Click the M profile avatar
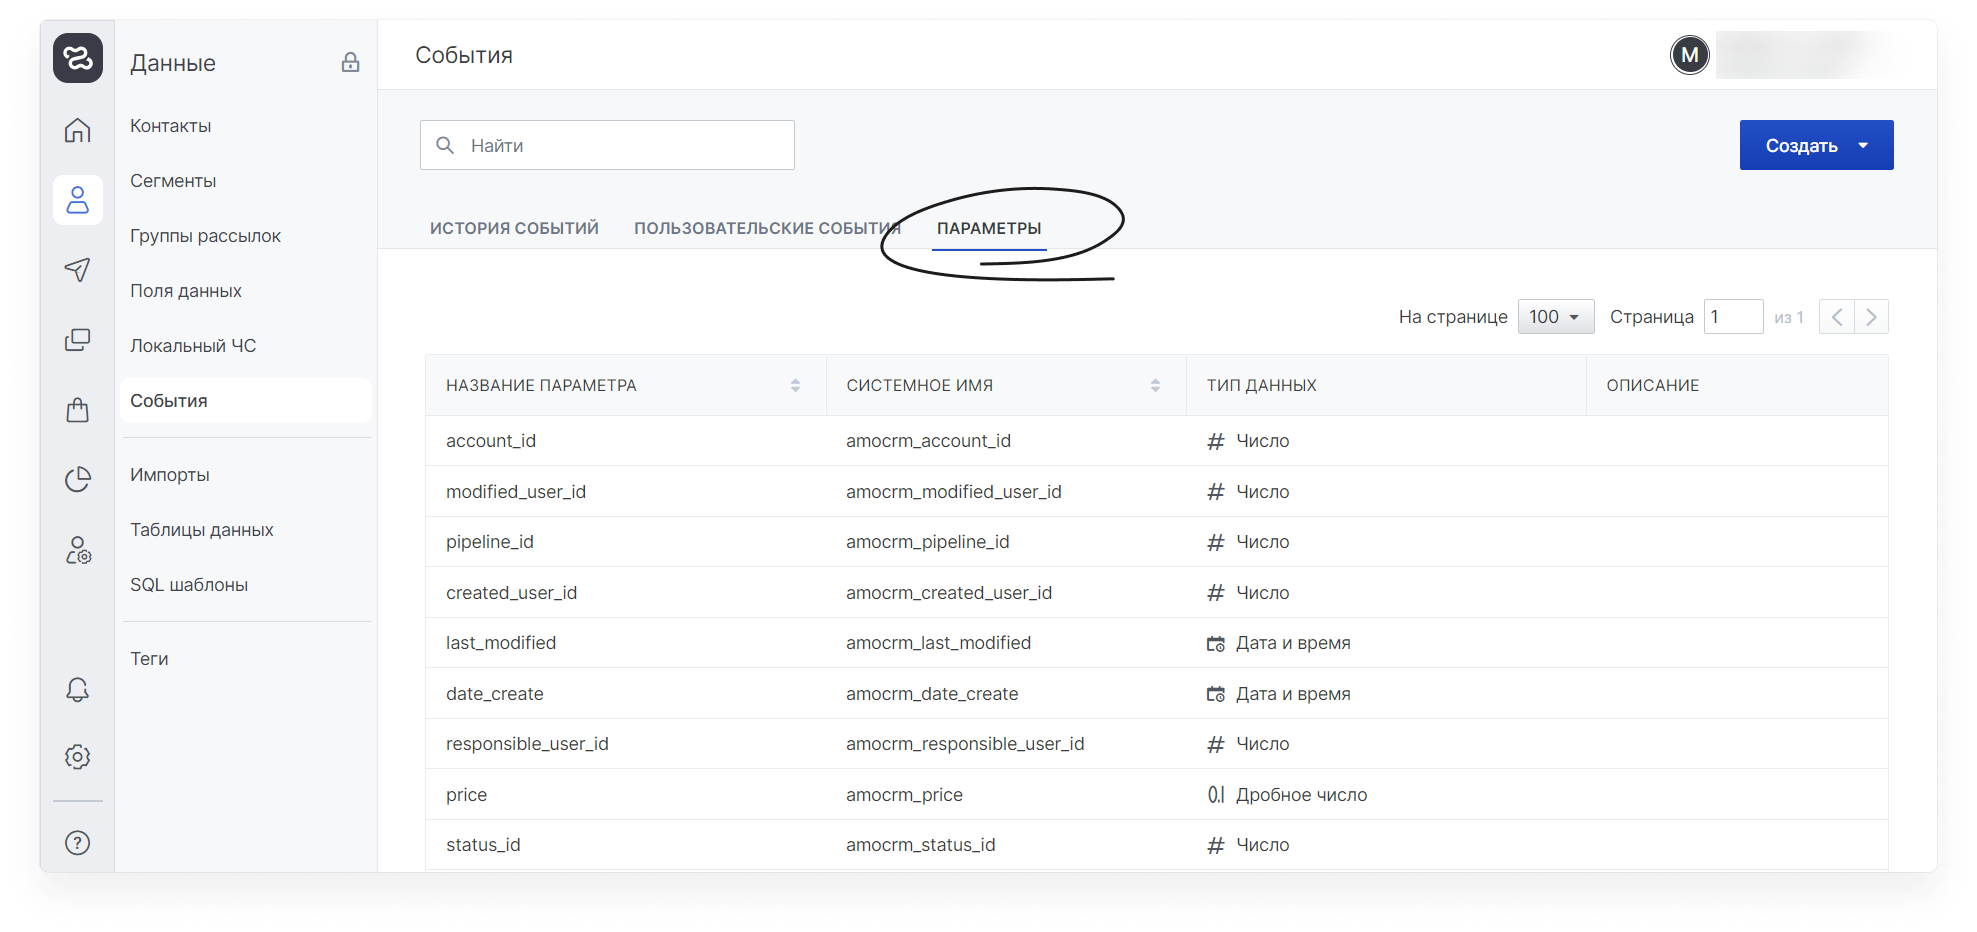 pyautogui.click(x=1690, y=55)
